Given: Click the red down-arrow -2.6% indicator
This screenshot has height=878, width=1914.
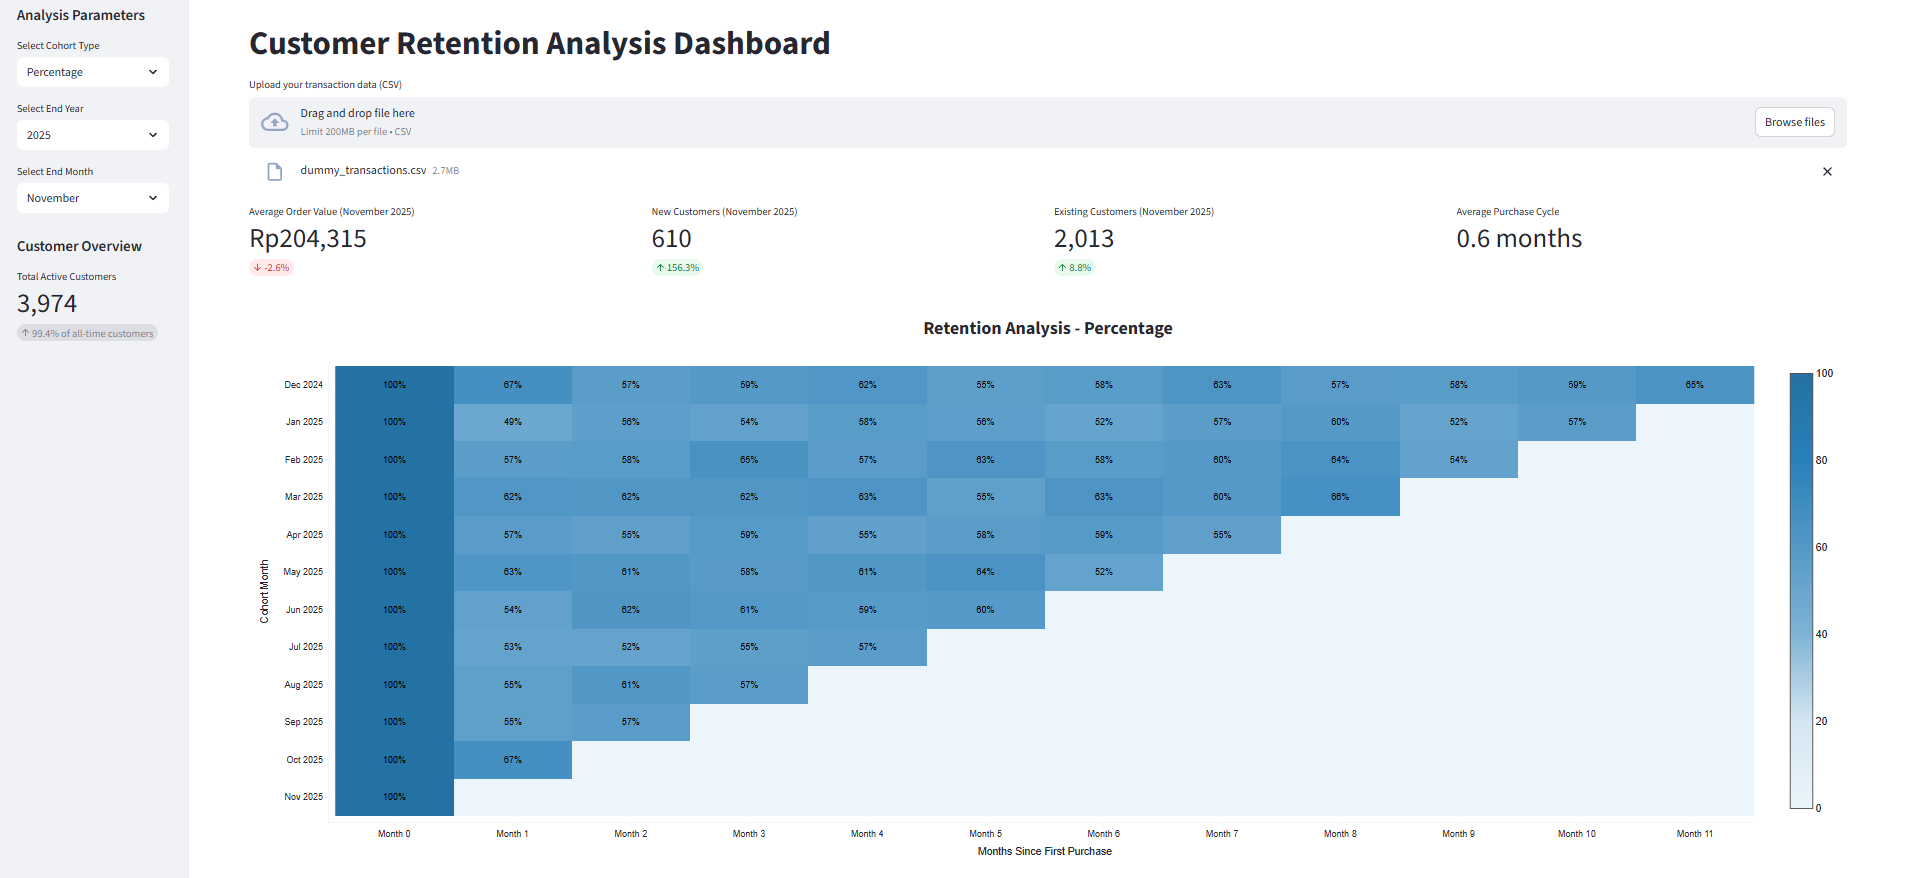Looking at the screenshot, I should tap(271, 268).
